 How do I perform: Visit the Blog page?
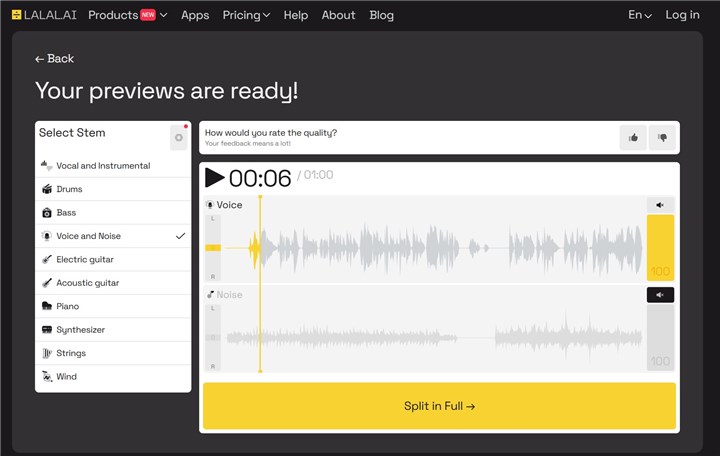point(382,15)
